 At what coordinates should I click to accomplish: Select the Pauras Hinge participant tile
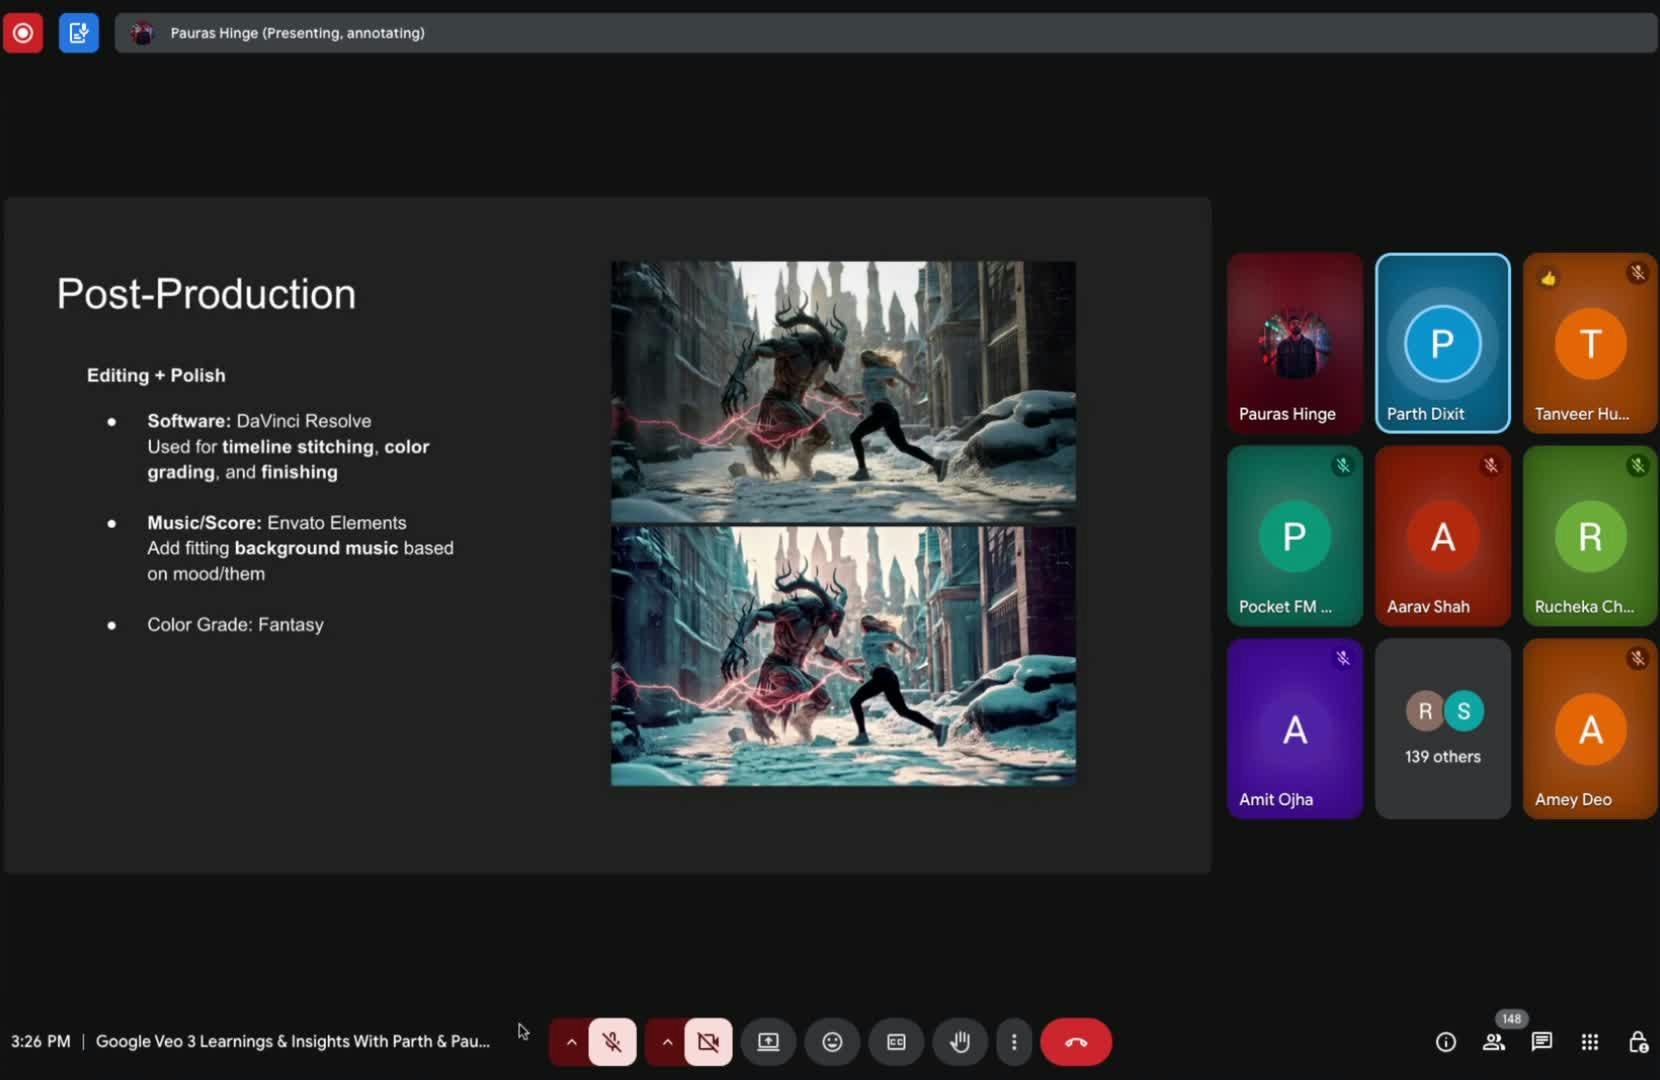[x=1295, y=343]
